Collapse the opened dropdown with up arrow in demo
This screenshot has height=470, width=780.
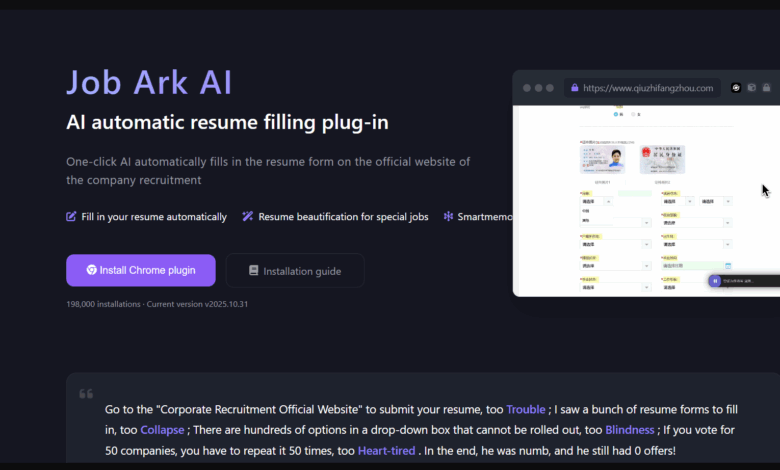(608, 201)
